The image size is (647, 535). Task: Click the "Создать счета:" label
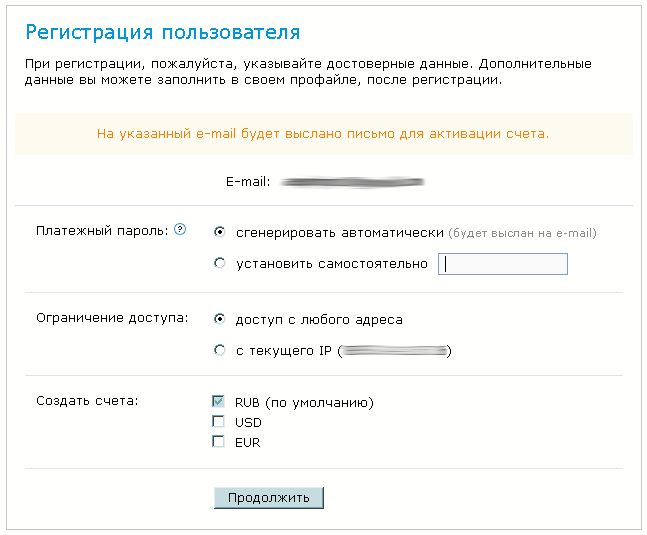tap(87, 401)
